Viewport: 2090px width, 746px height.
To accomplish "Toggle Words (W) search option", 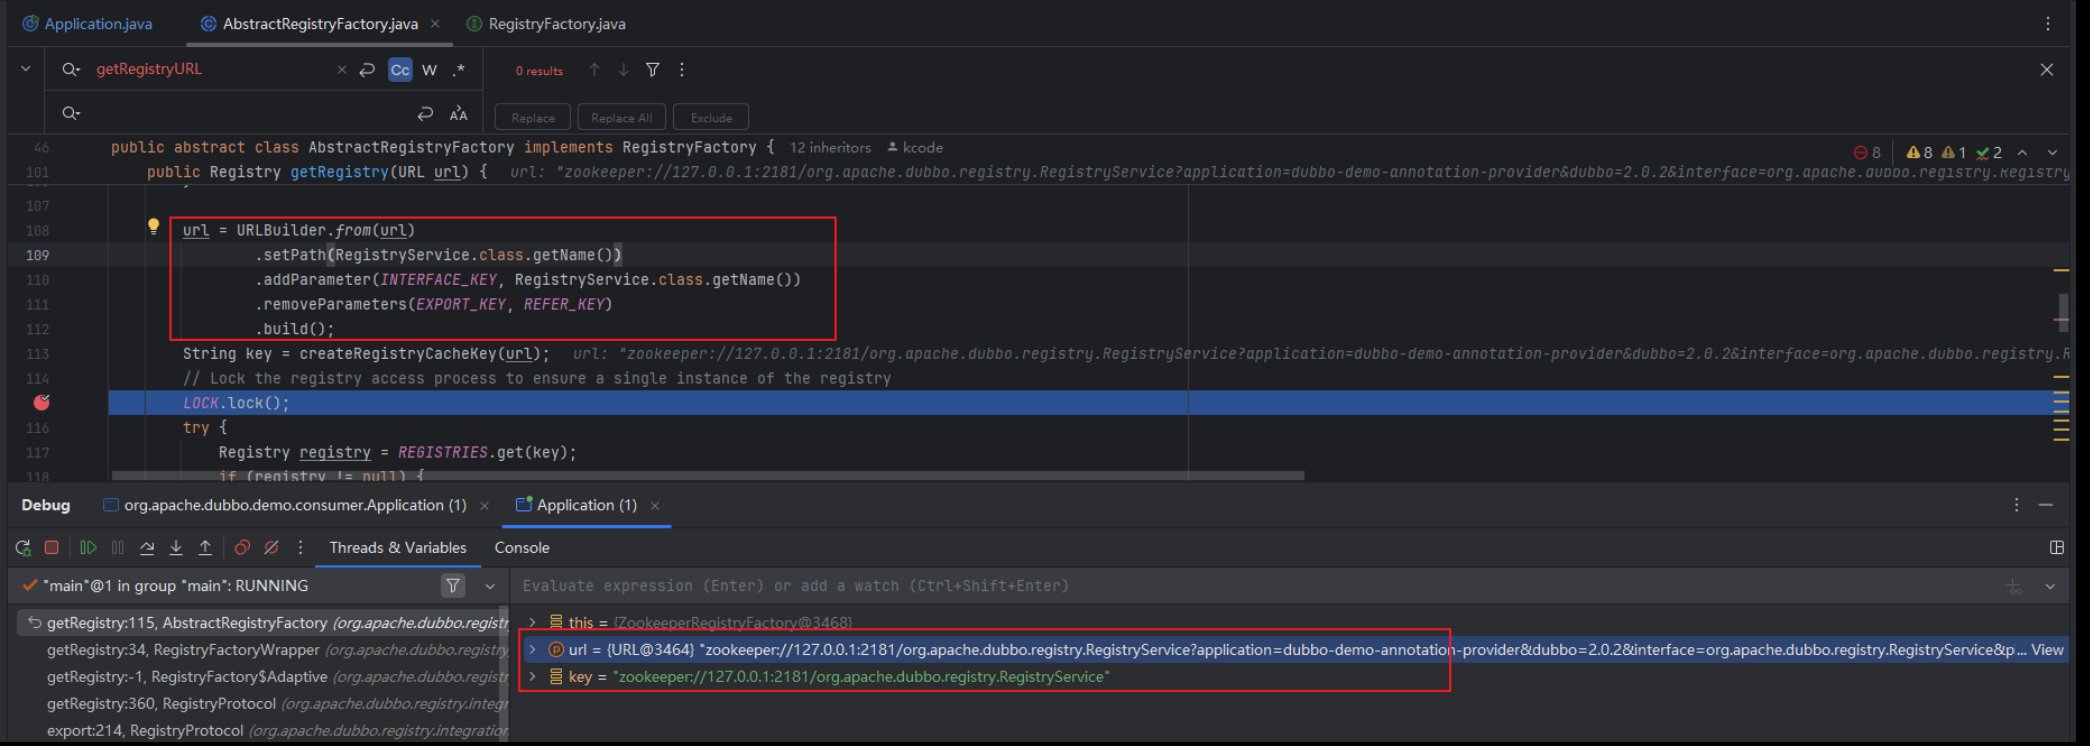I will pyautogui.click(x=429, y=70).
